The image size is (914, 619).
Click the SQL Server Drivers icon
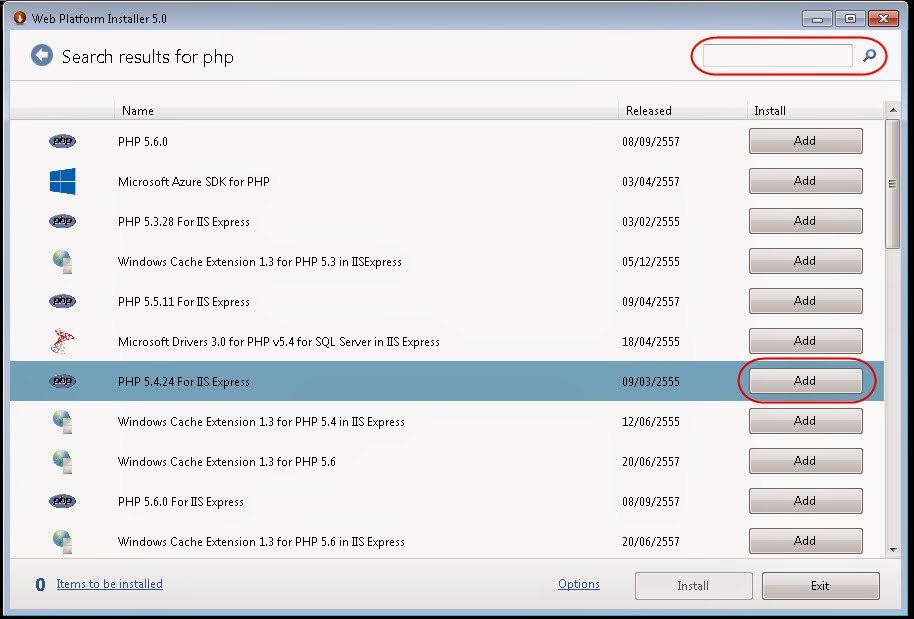click(62, 341)
